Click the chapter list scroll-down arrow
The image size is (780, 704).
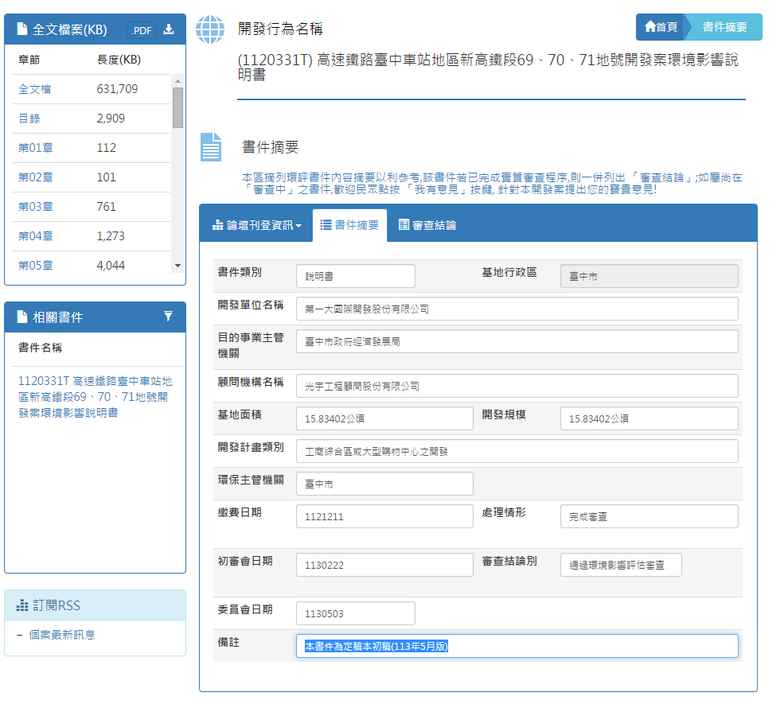(178, 266)
